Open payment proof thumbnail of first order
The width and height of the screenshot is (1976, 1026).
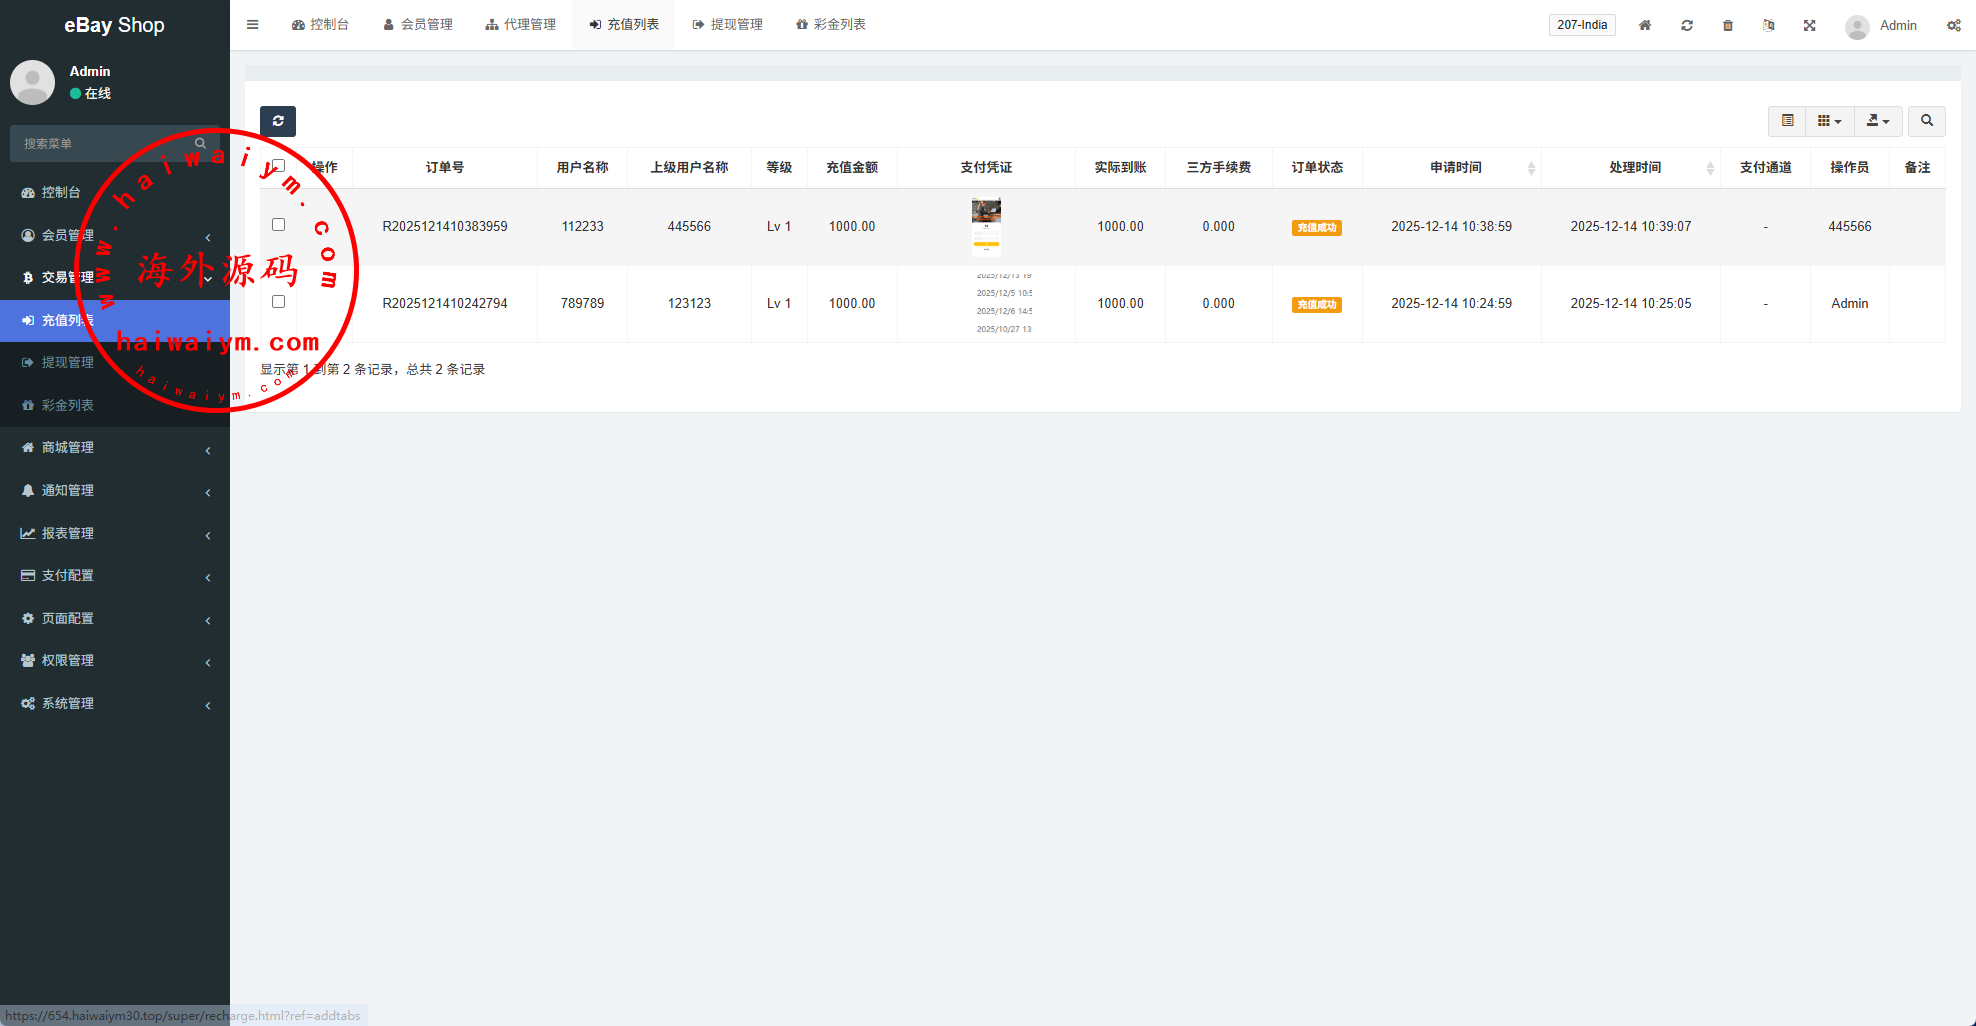(x=986, y=226)
